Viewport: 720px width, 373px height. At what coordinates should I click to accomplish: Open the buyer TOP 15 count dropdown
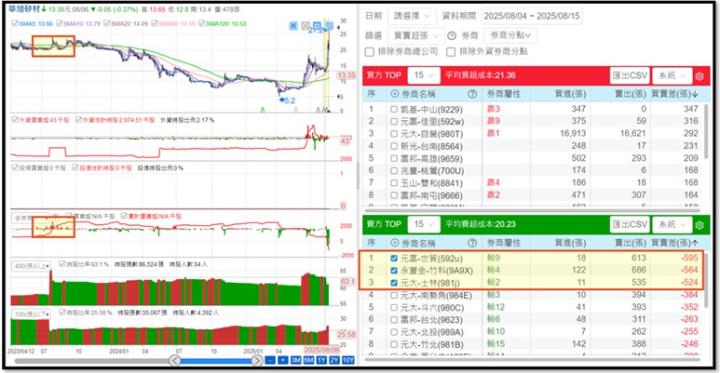coord(424,75)
